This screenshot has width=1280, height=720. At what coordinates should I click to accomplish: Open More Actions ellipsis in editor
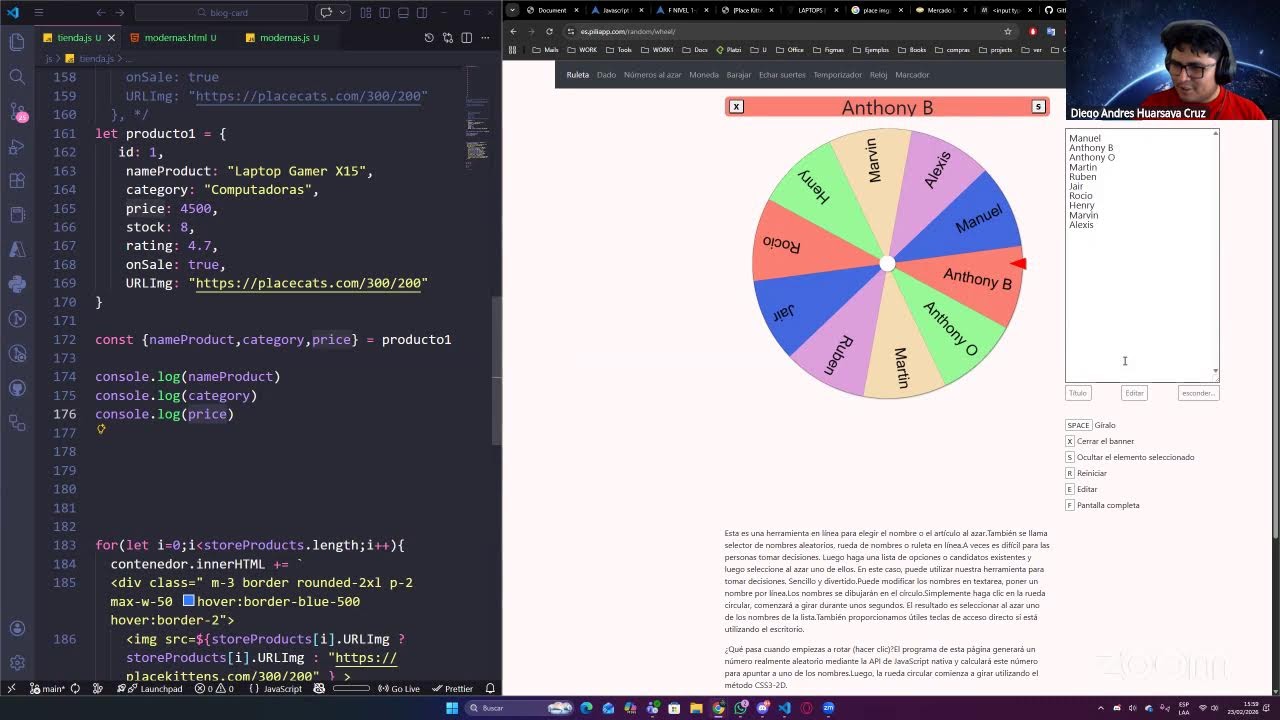coord(485,38)
